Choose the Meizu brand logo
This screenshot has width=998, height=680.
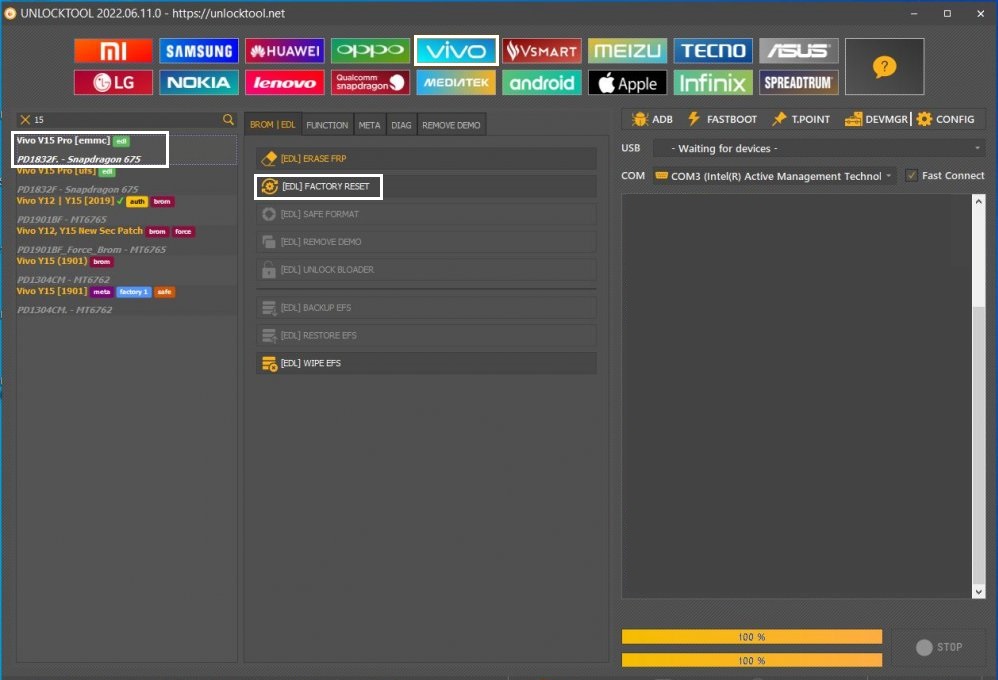(x=627, y=51)
